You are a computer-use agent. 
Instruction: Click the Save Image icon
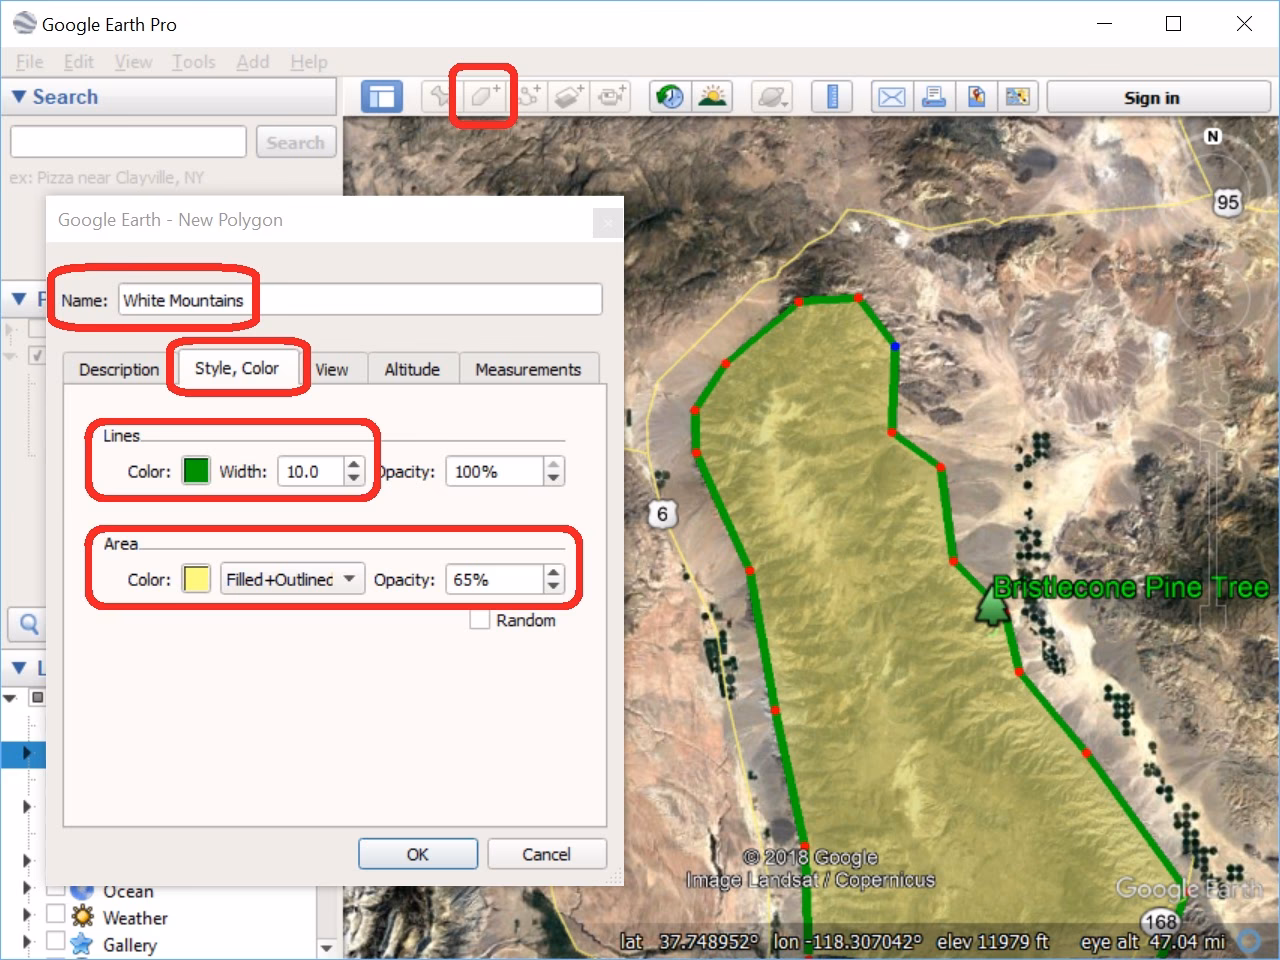[976, 97]
